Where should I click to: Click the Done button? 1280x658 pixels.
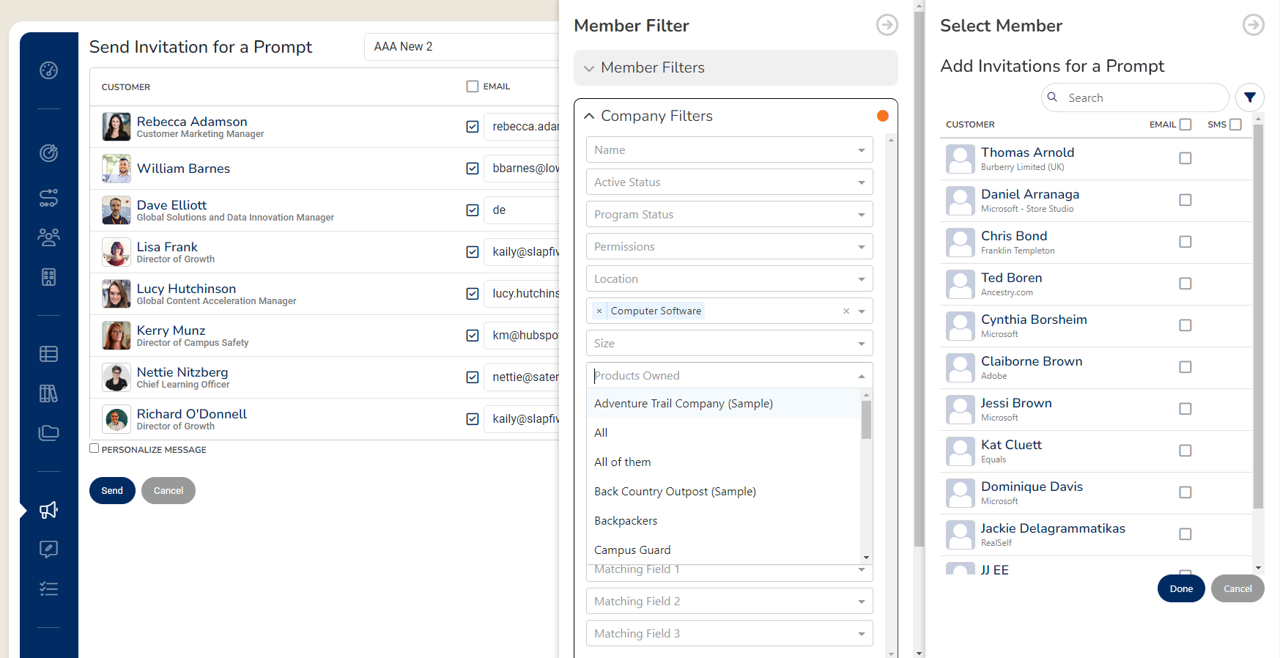1180,588
